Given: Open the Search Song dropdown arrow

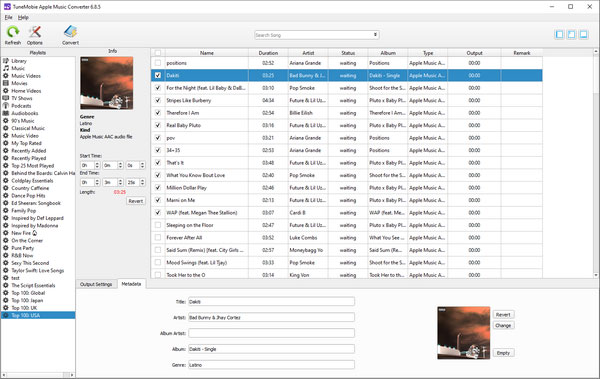Looking at the screenshot, I should pyautogui.click(x=375, y=35).
